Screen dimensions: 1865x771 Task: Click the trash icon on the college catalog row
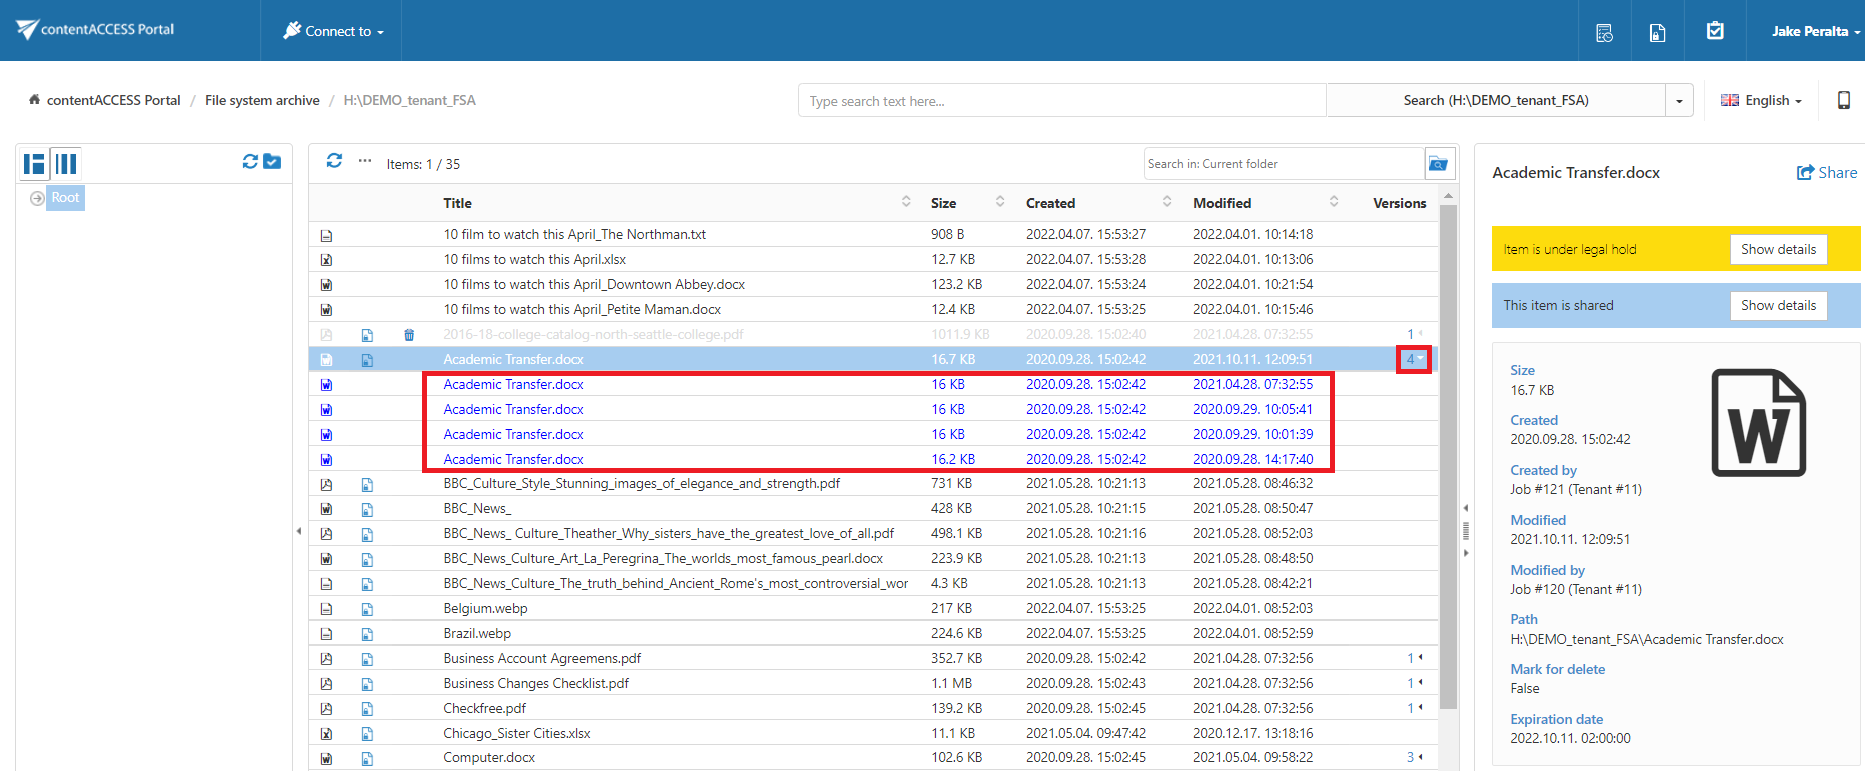tap(409, 335)
